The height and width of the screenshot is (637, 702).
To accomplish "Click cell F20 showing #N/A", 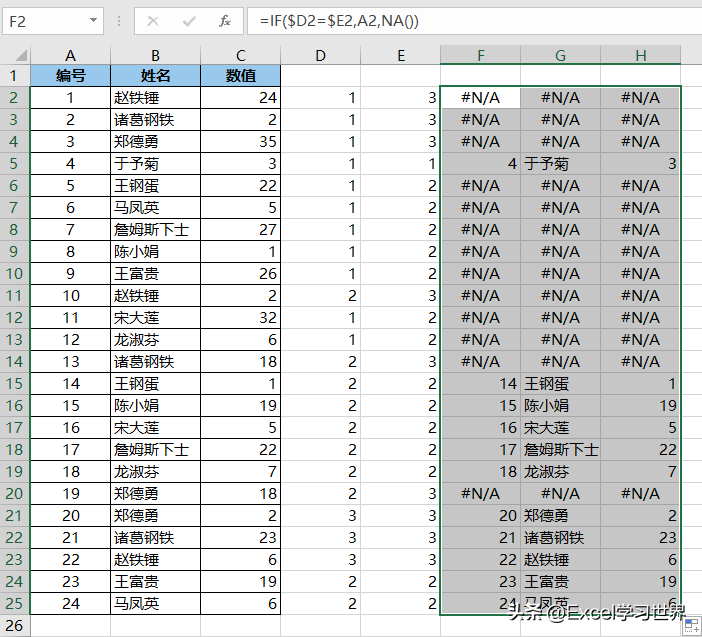I will [x=480, y=493].
